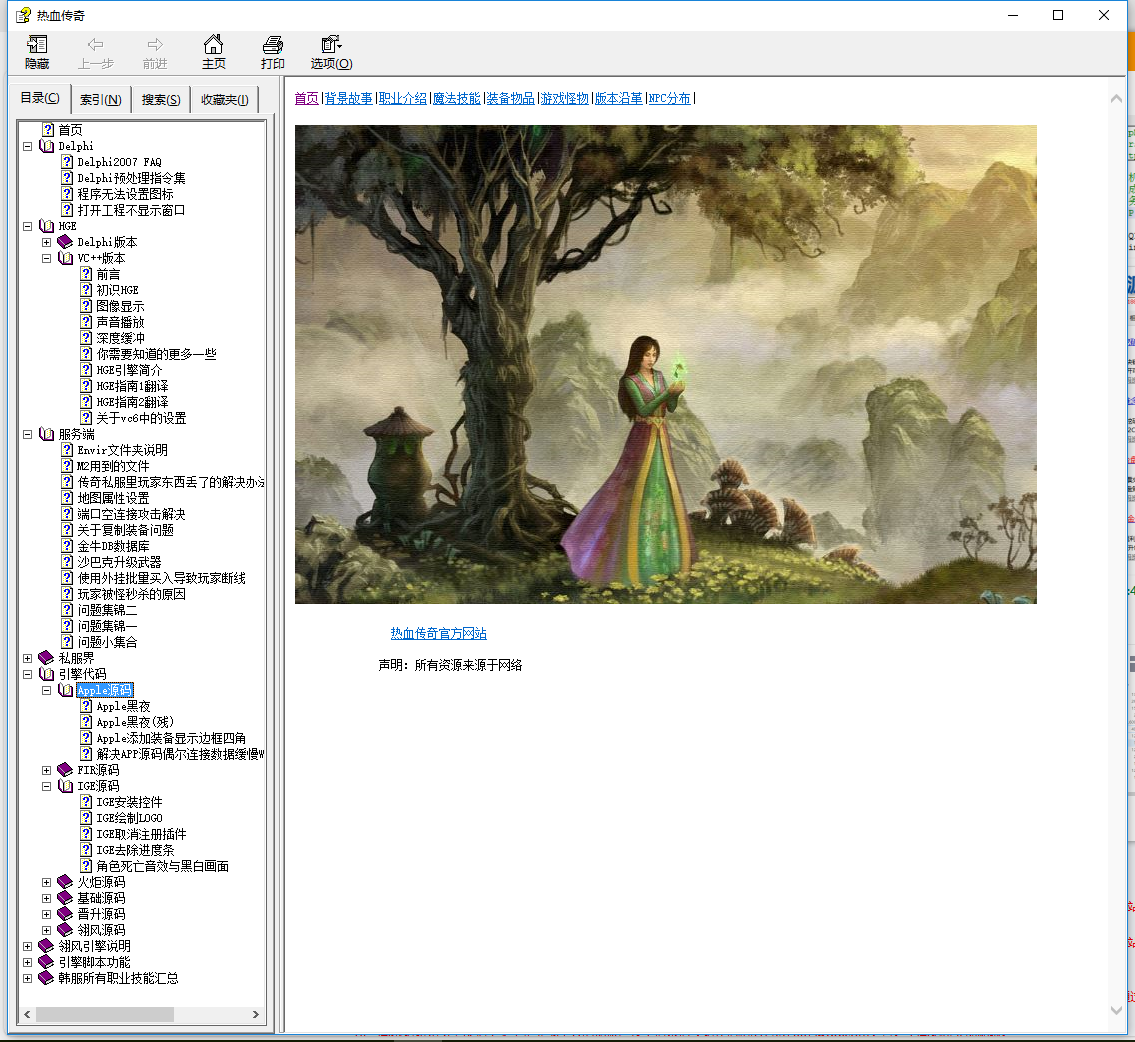Click the content pane scroll-down arrow

[x=1116, y=1010]
